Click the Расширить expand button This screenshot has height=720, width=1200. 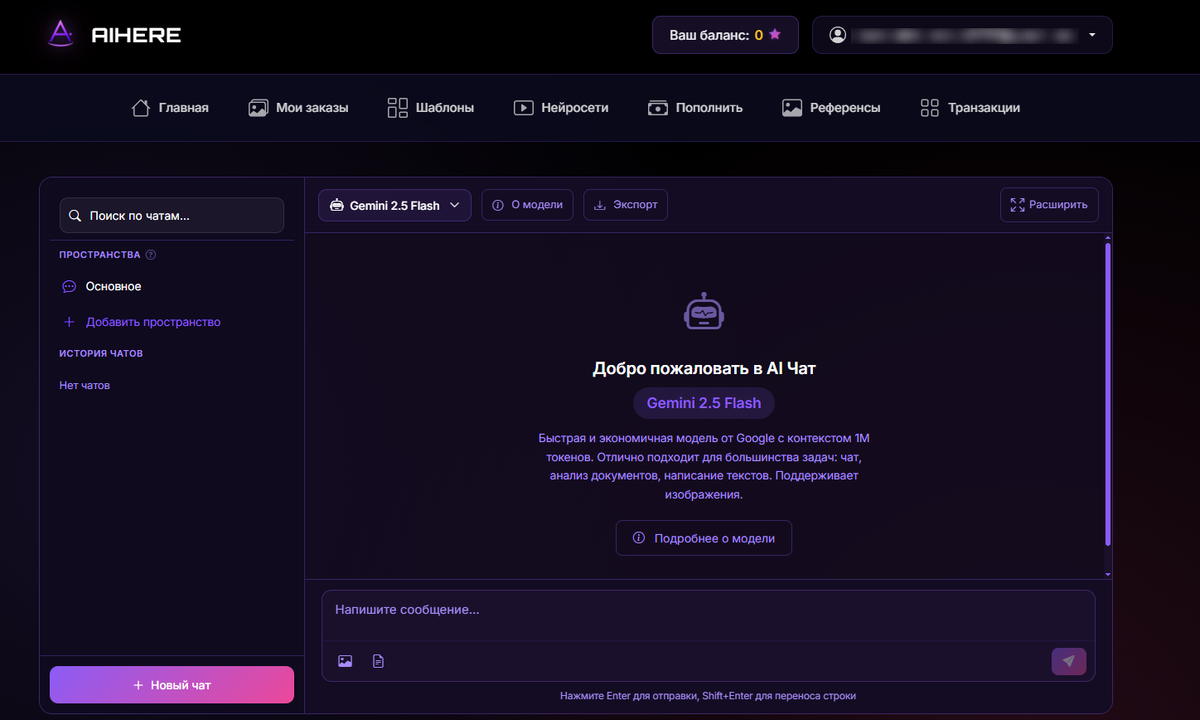1049,204
